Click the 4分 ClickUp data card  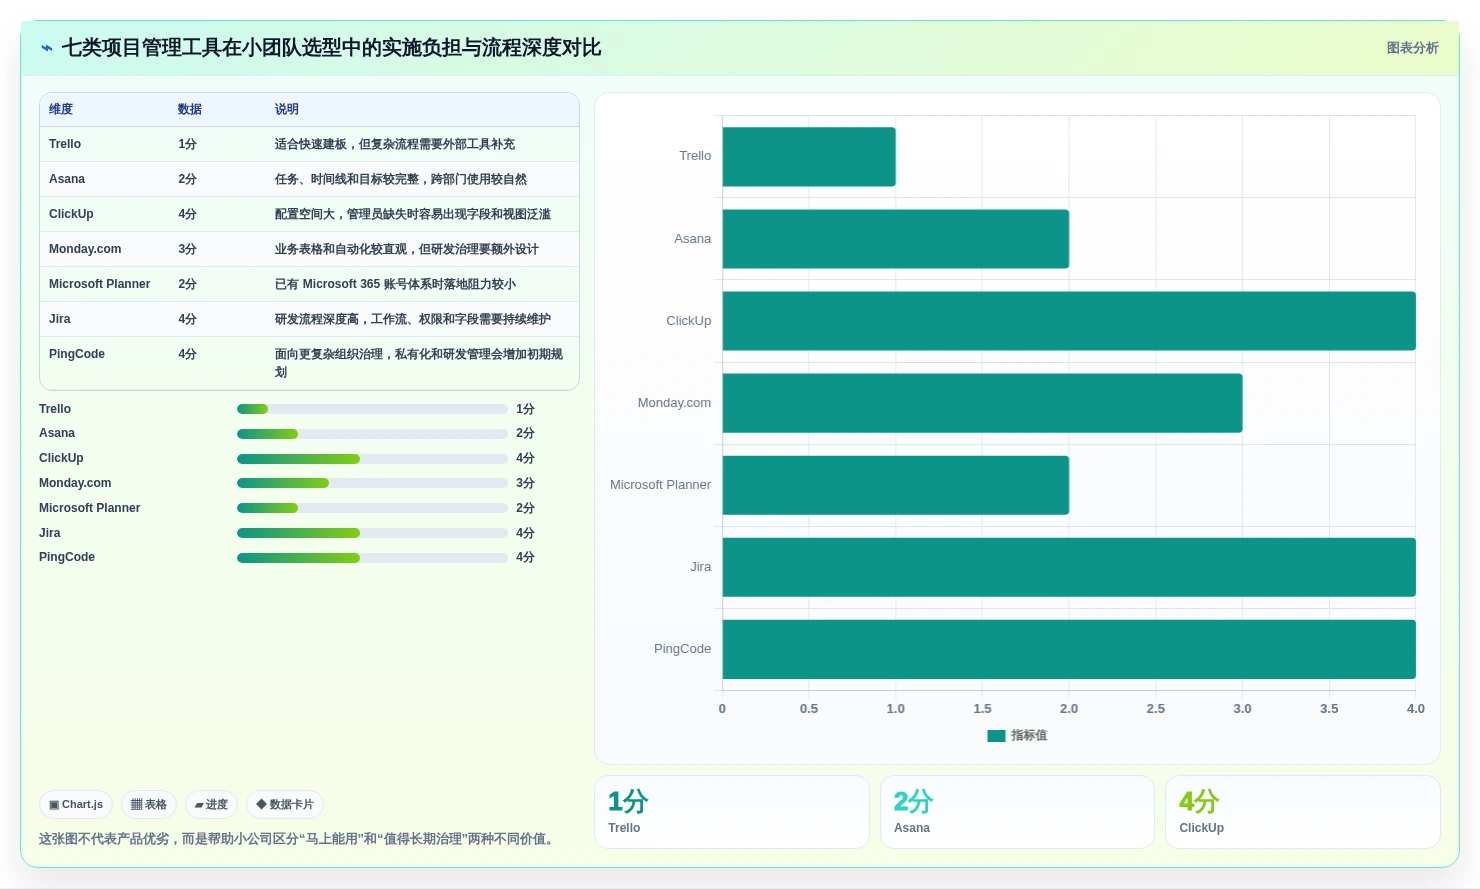click(x=1303, y=812)
